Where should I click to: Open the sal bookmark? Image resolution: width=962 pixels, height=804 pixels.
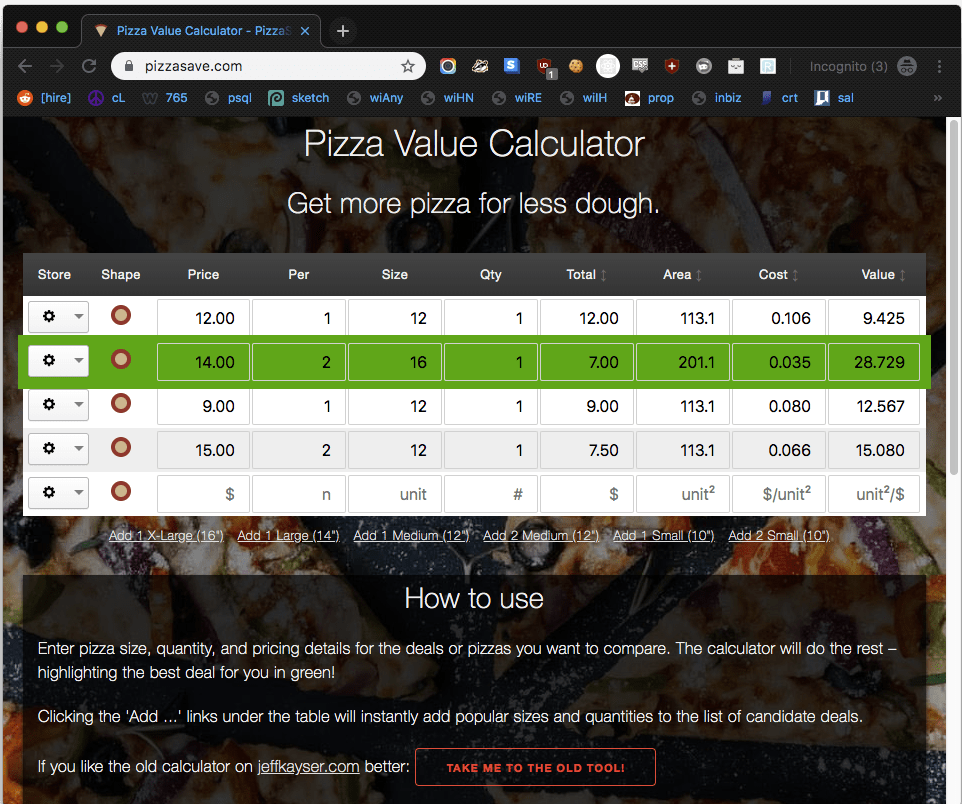point(834,98)
